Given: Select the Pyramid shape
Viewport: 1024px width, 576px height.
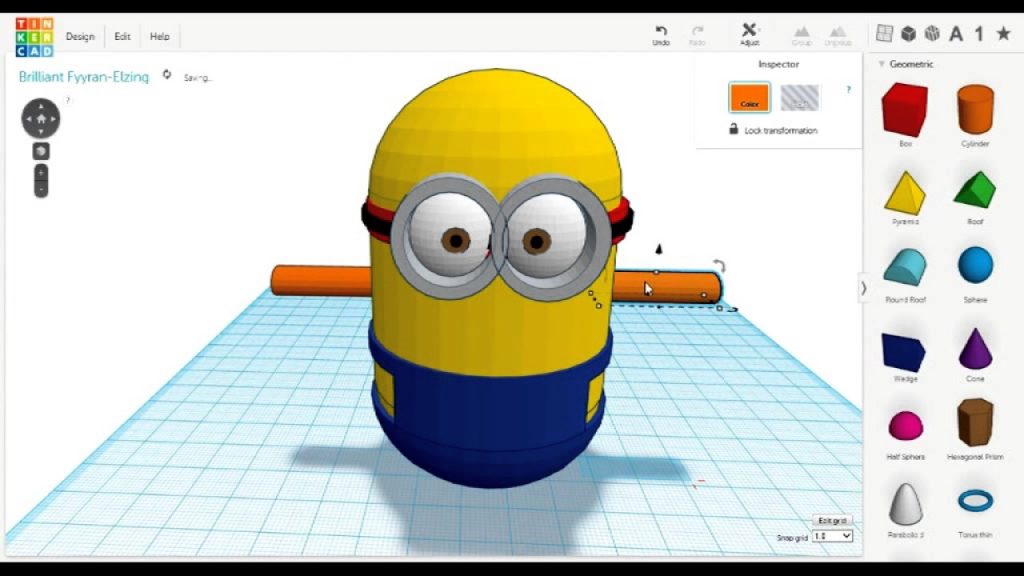Looking at the screenshot, I should point(905,190).
